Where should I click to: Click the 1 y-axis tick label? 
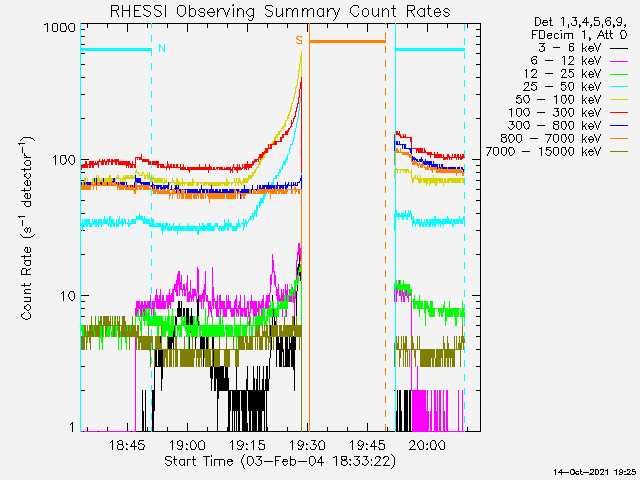point(72,427)
